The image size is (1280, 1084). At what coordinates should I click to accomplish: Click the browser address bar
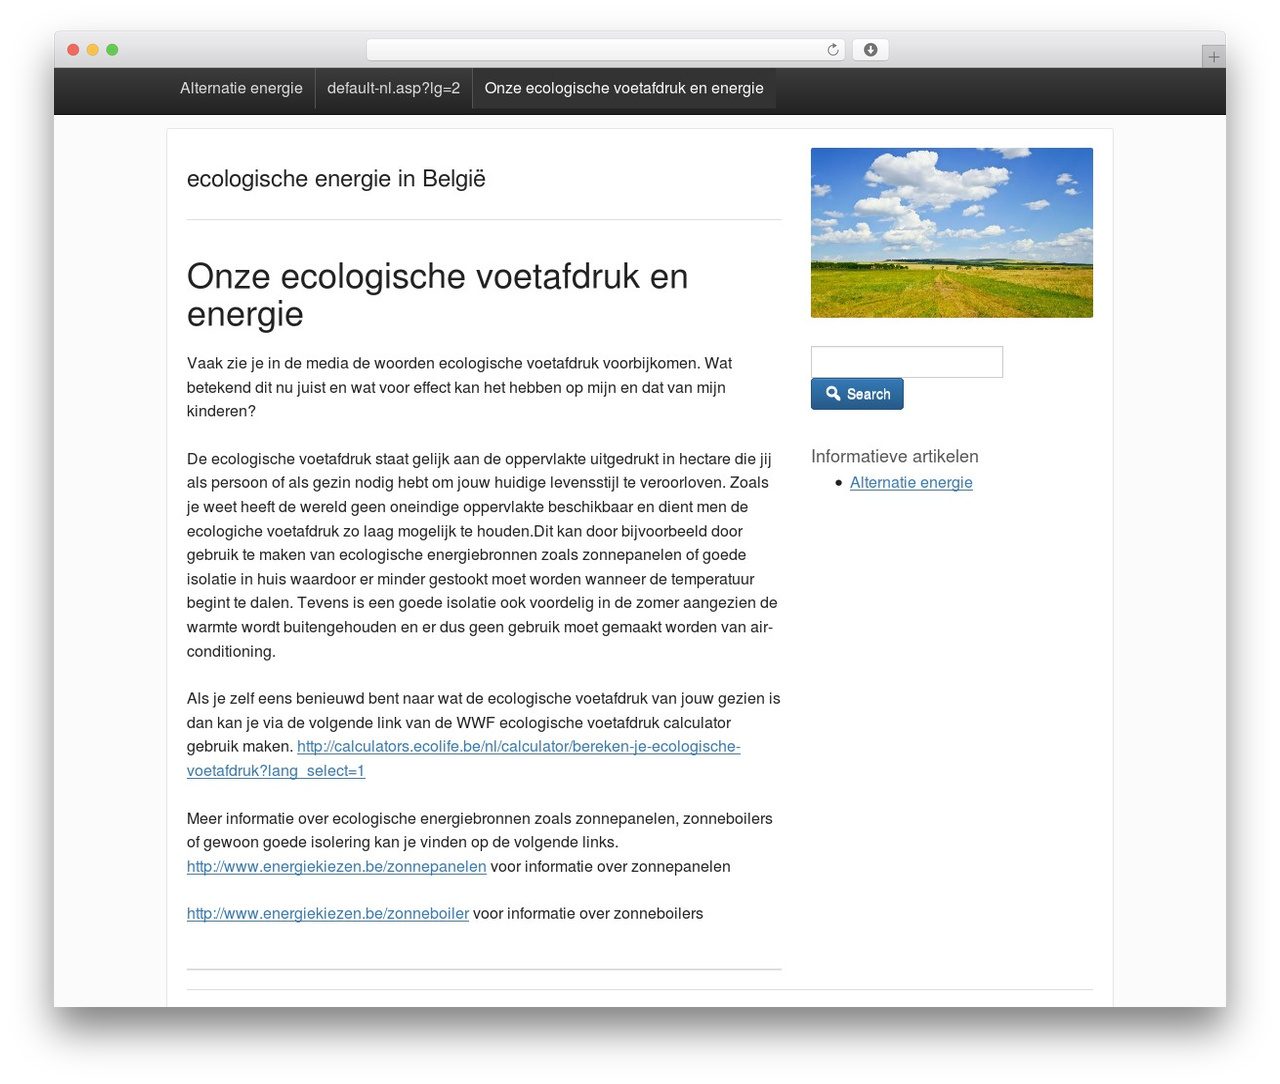coord(606,50)
